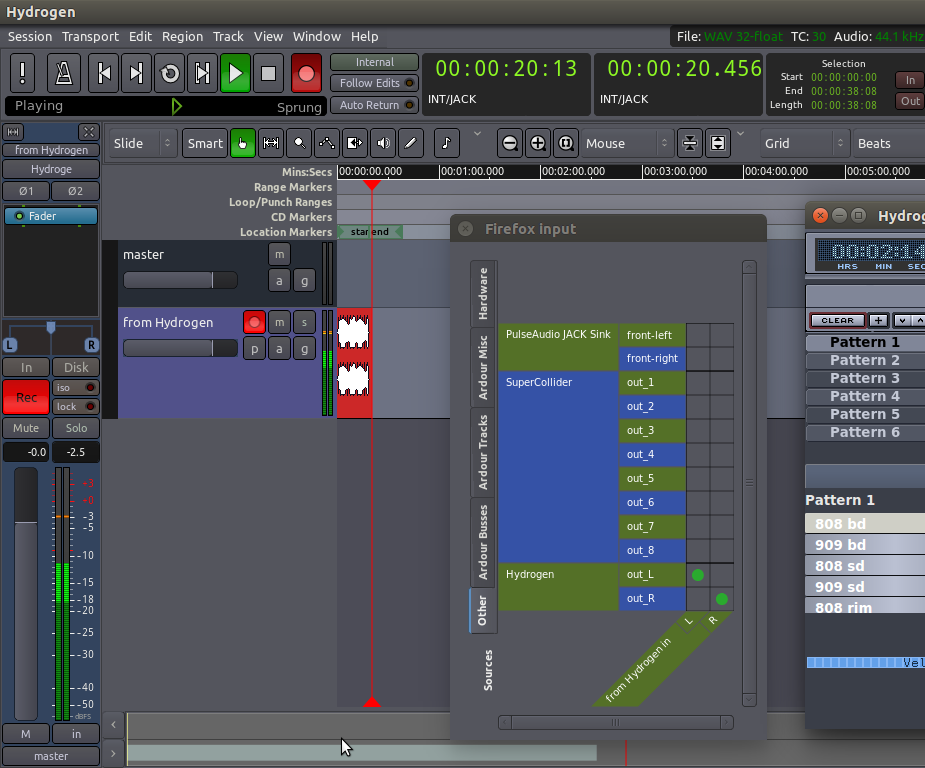925x768 pixels.
Task: Toggle record-arm on from Hydrogen track
Action: click(254, 322)
